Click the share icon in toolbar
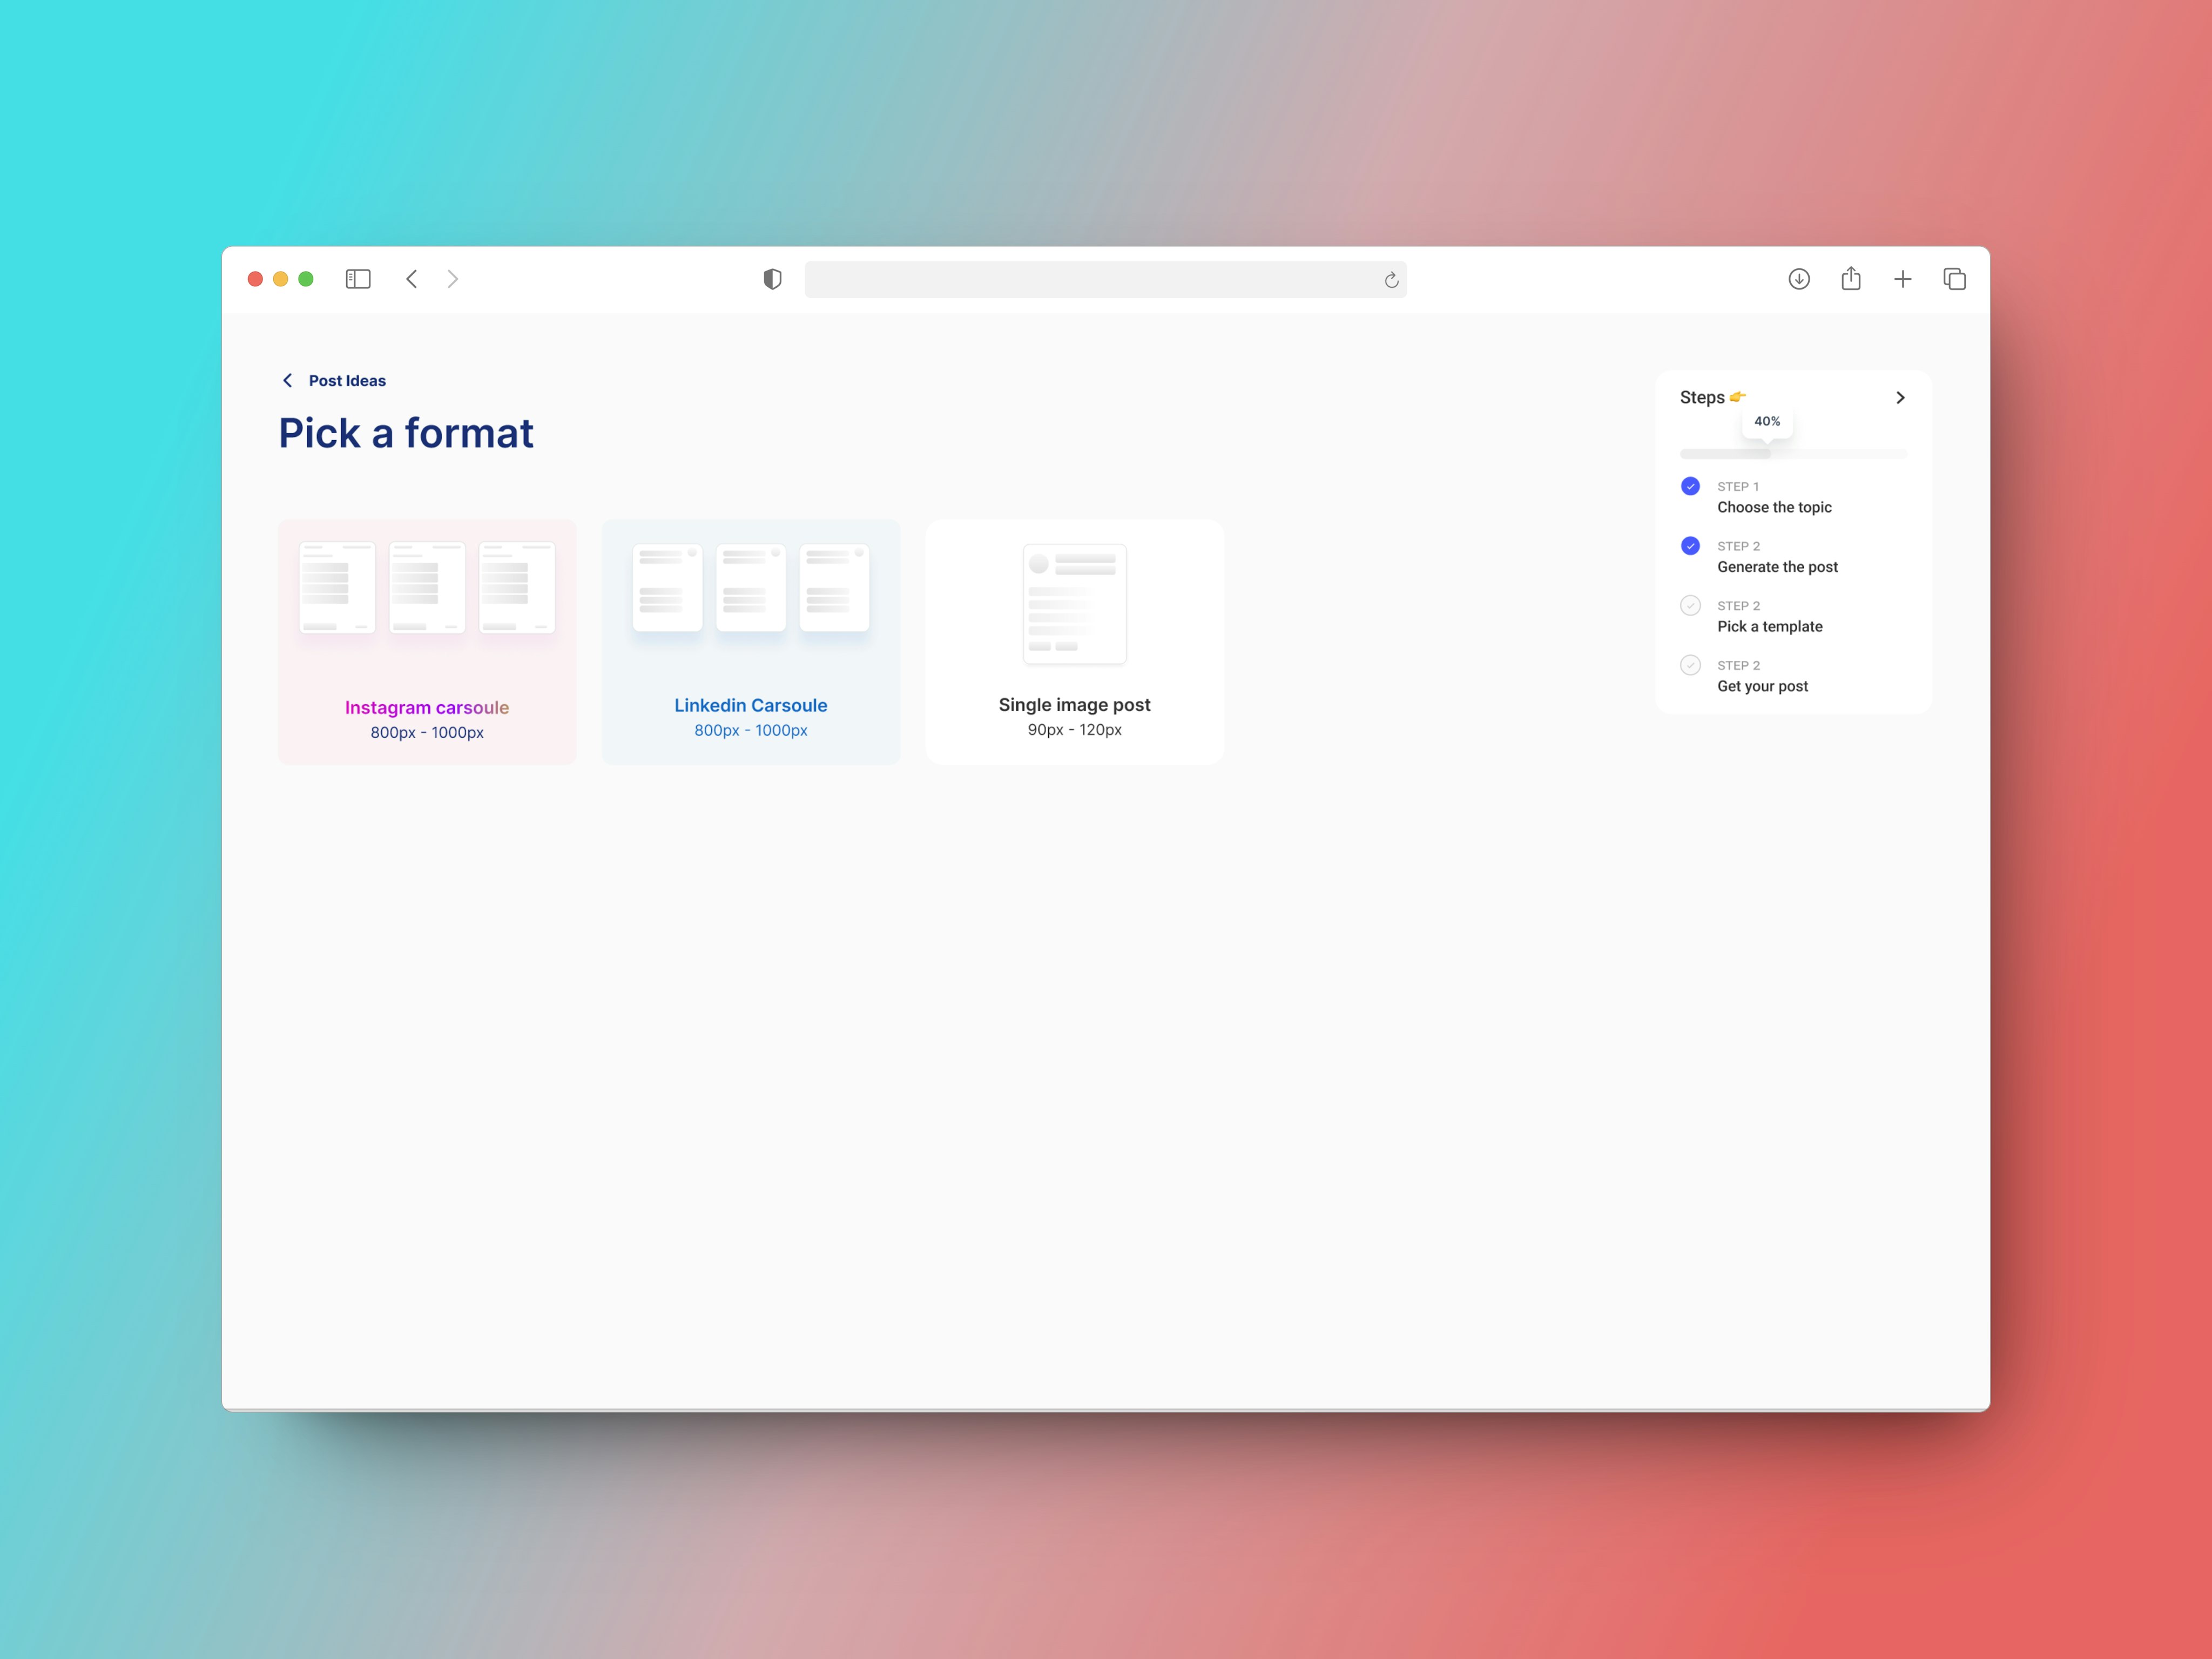This screenshot has height=1659, width=2212. pyautogui.click(x=1851, y=278)
